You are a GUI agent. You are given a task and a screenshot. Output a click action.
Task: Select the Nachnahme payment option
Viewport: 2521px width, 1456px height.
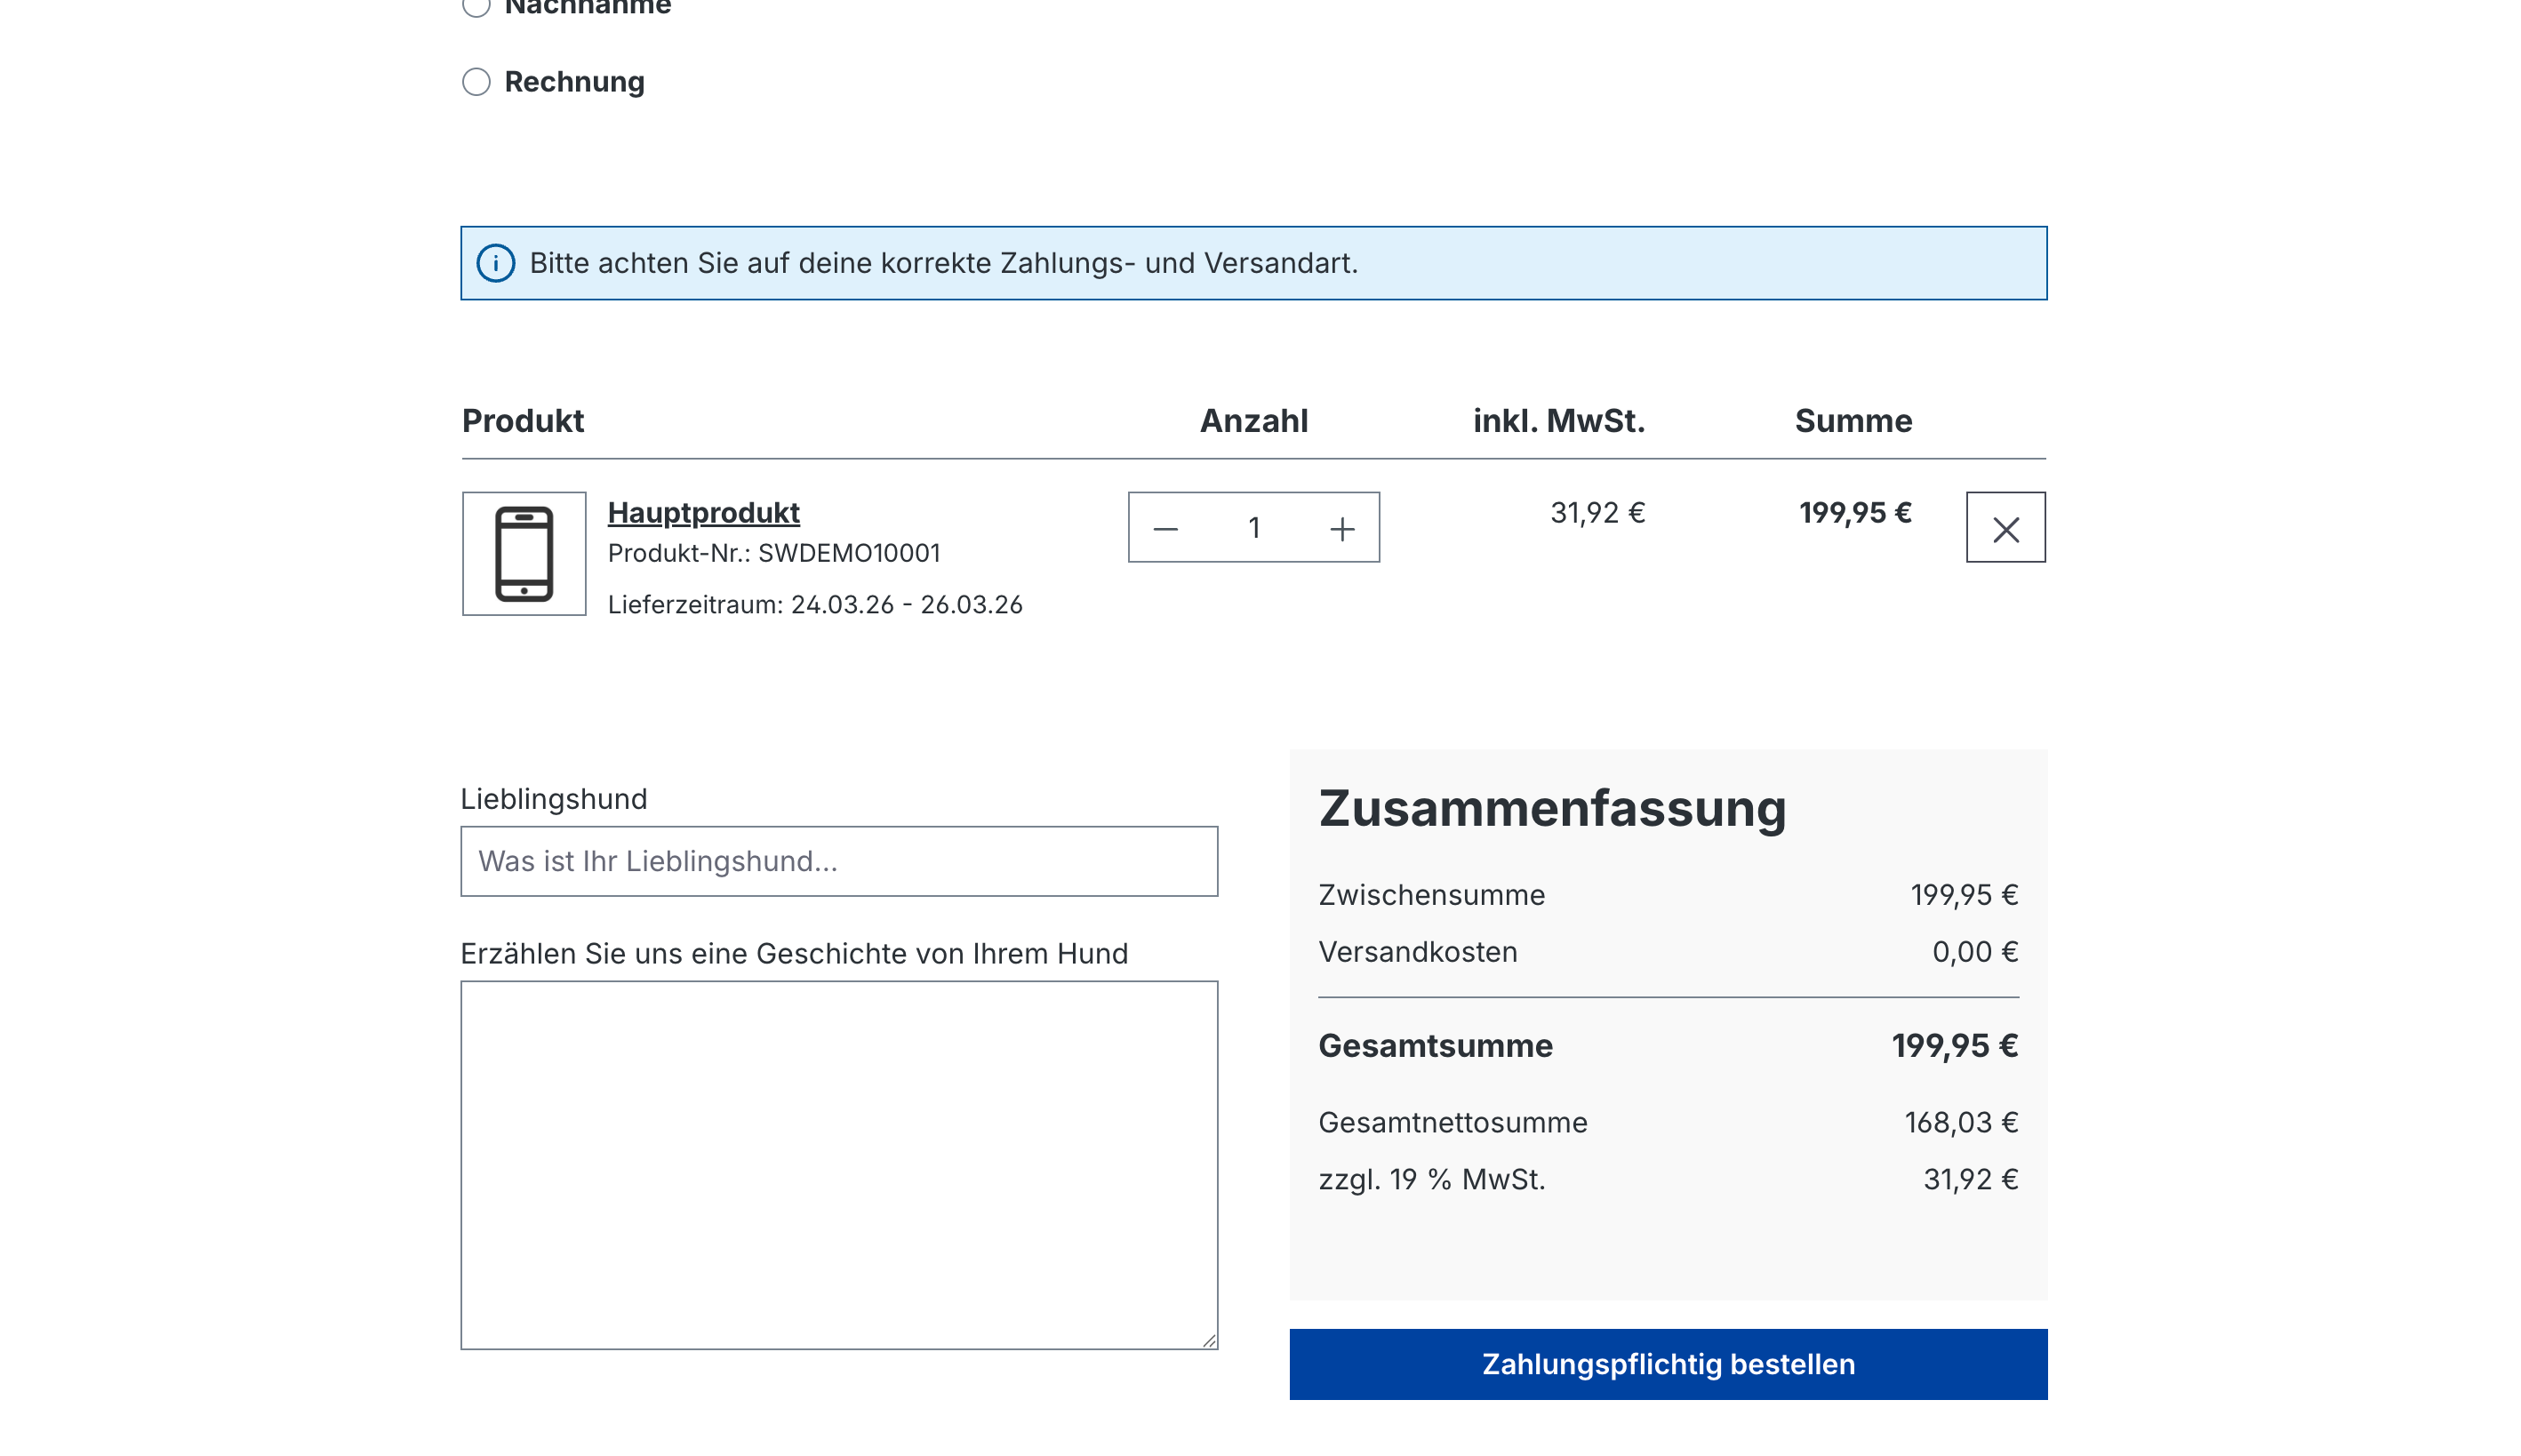point(477,7)
